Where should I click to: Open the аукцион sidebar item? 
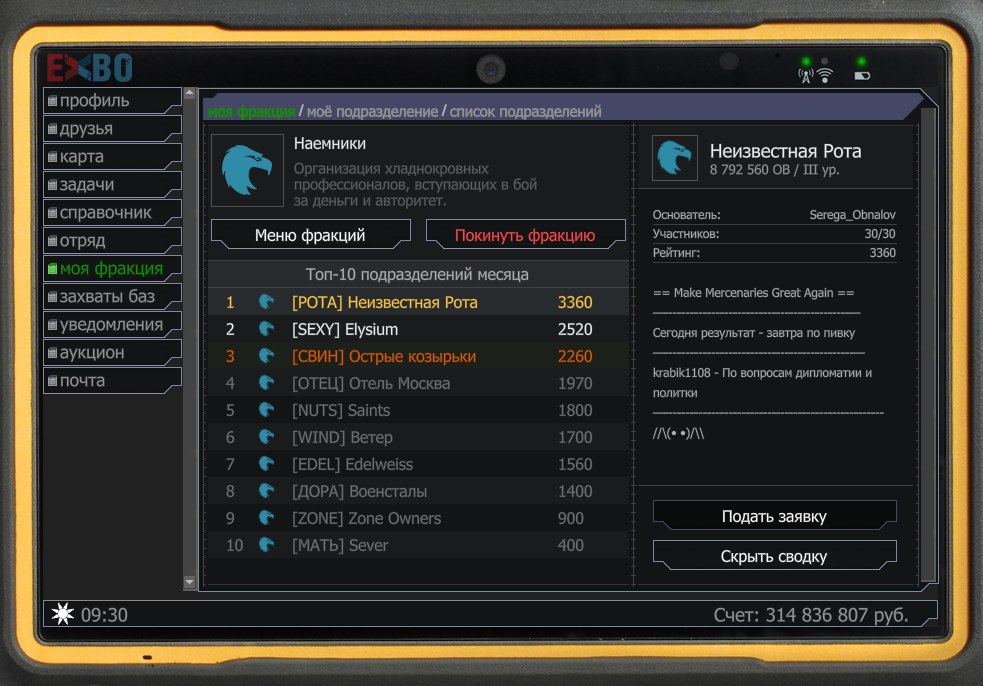coord(110,353)
